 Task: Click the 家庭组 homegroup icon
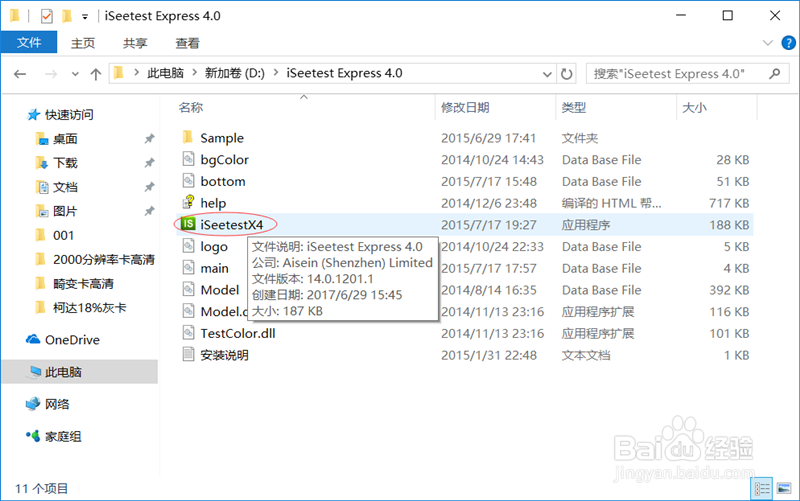click(33, 436)
